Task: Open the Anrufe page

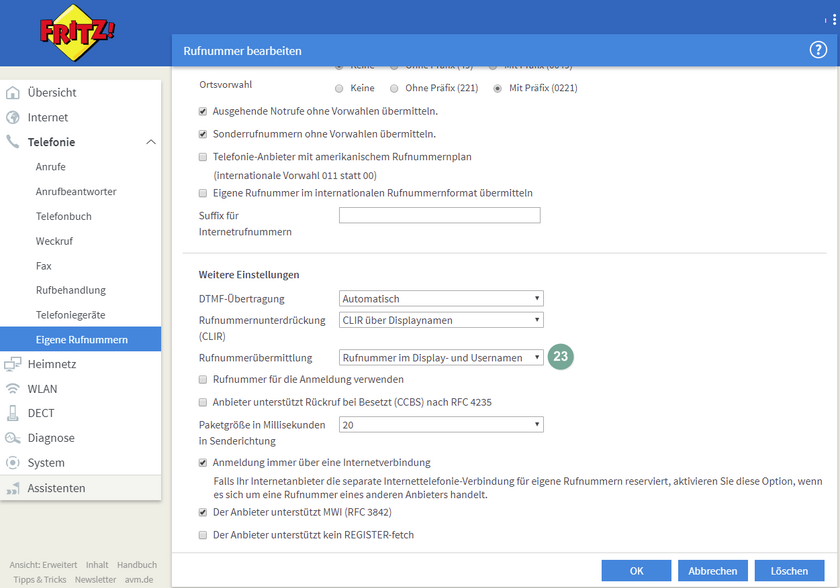Action: click(51, 167)
